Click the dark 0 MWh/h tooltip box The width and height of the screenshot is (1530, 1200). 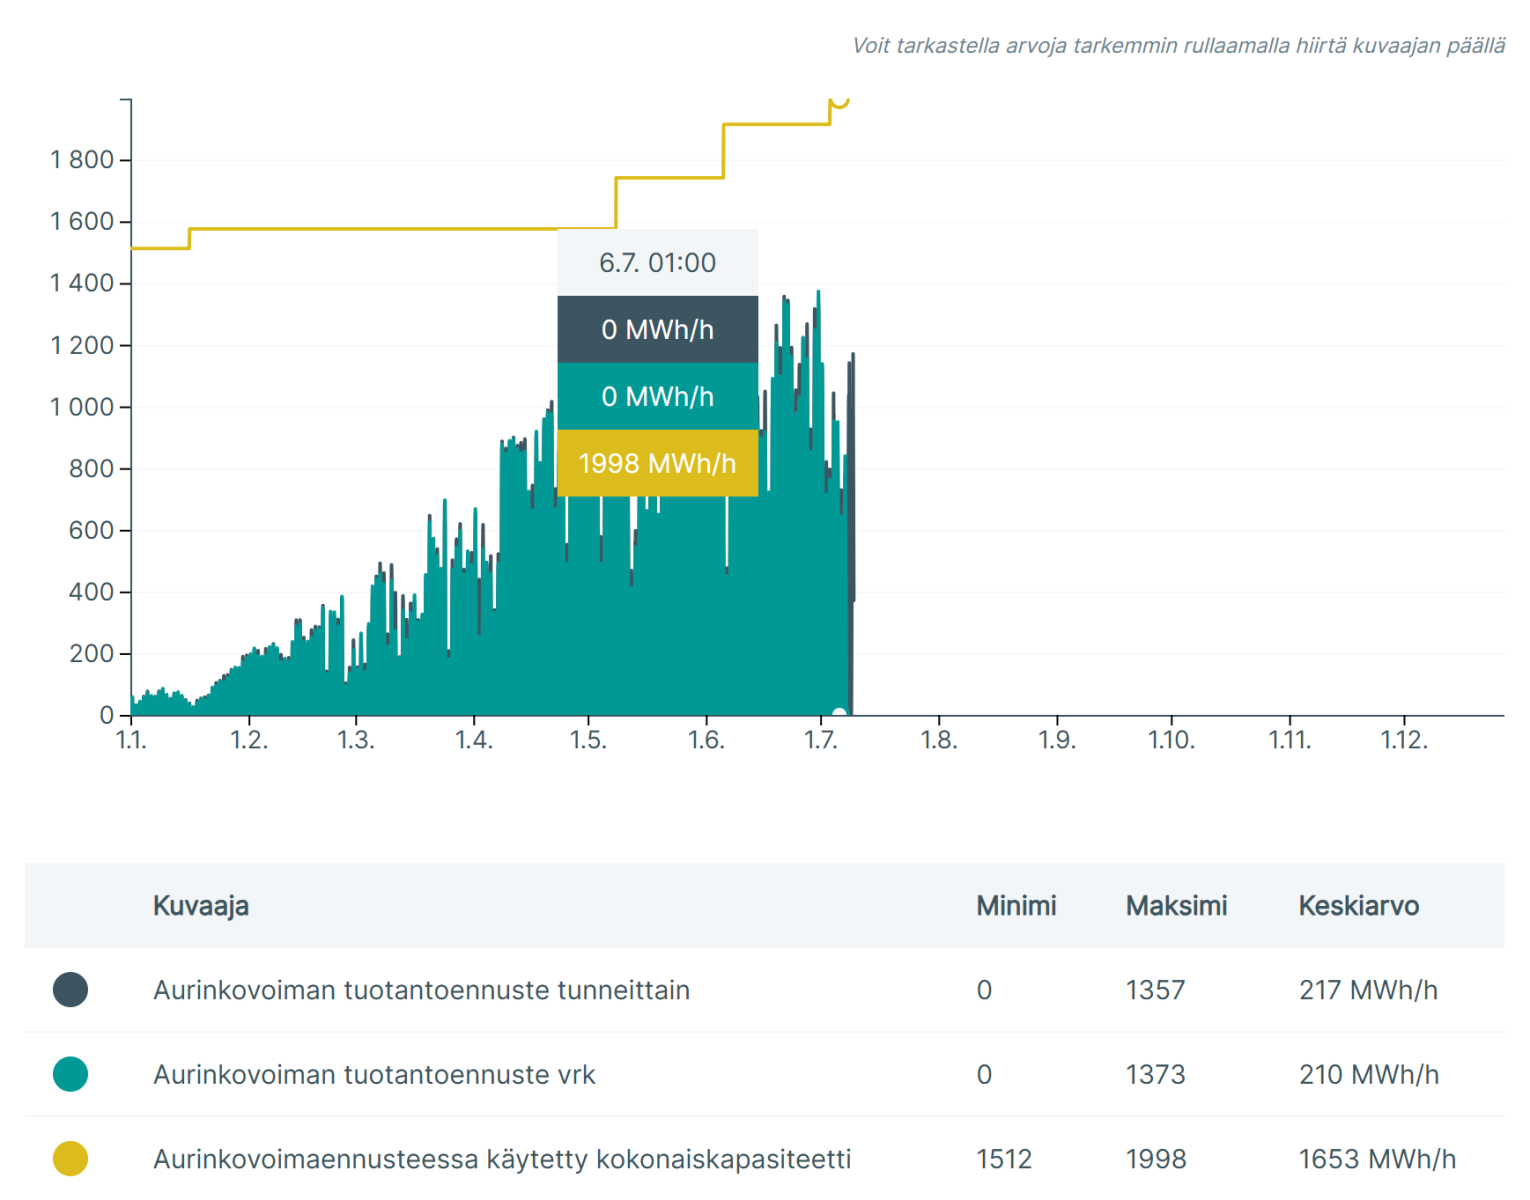pos(657,329)
